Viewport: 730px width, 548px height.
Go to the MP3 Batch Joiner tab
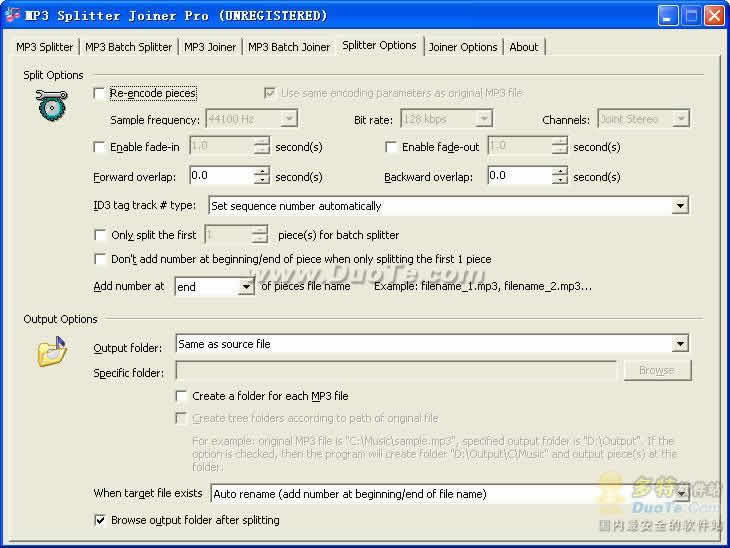click(x=288, y=47)
